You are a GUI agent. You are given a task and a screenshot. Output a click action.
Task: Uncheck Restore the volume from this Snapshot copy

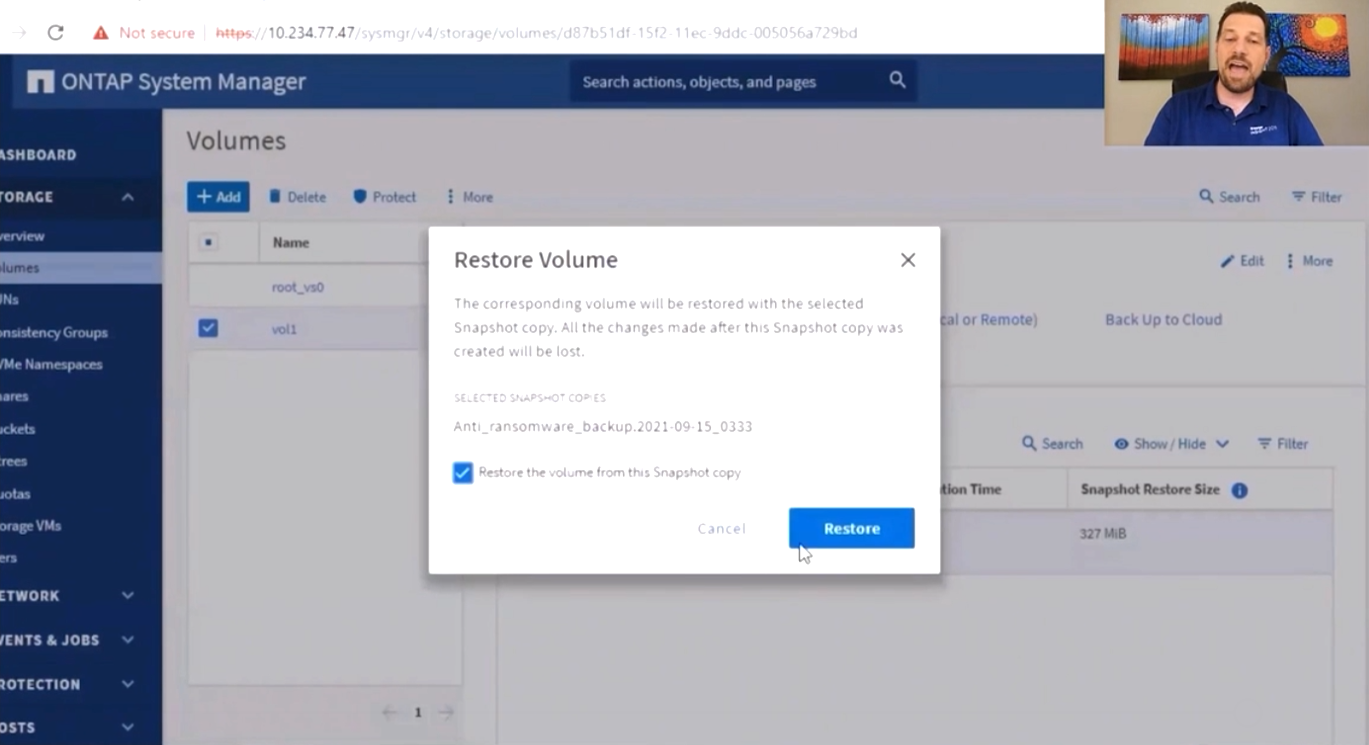(x=462, y=473)
